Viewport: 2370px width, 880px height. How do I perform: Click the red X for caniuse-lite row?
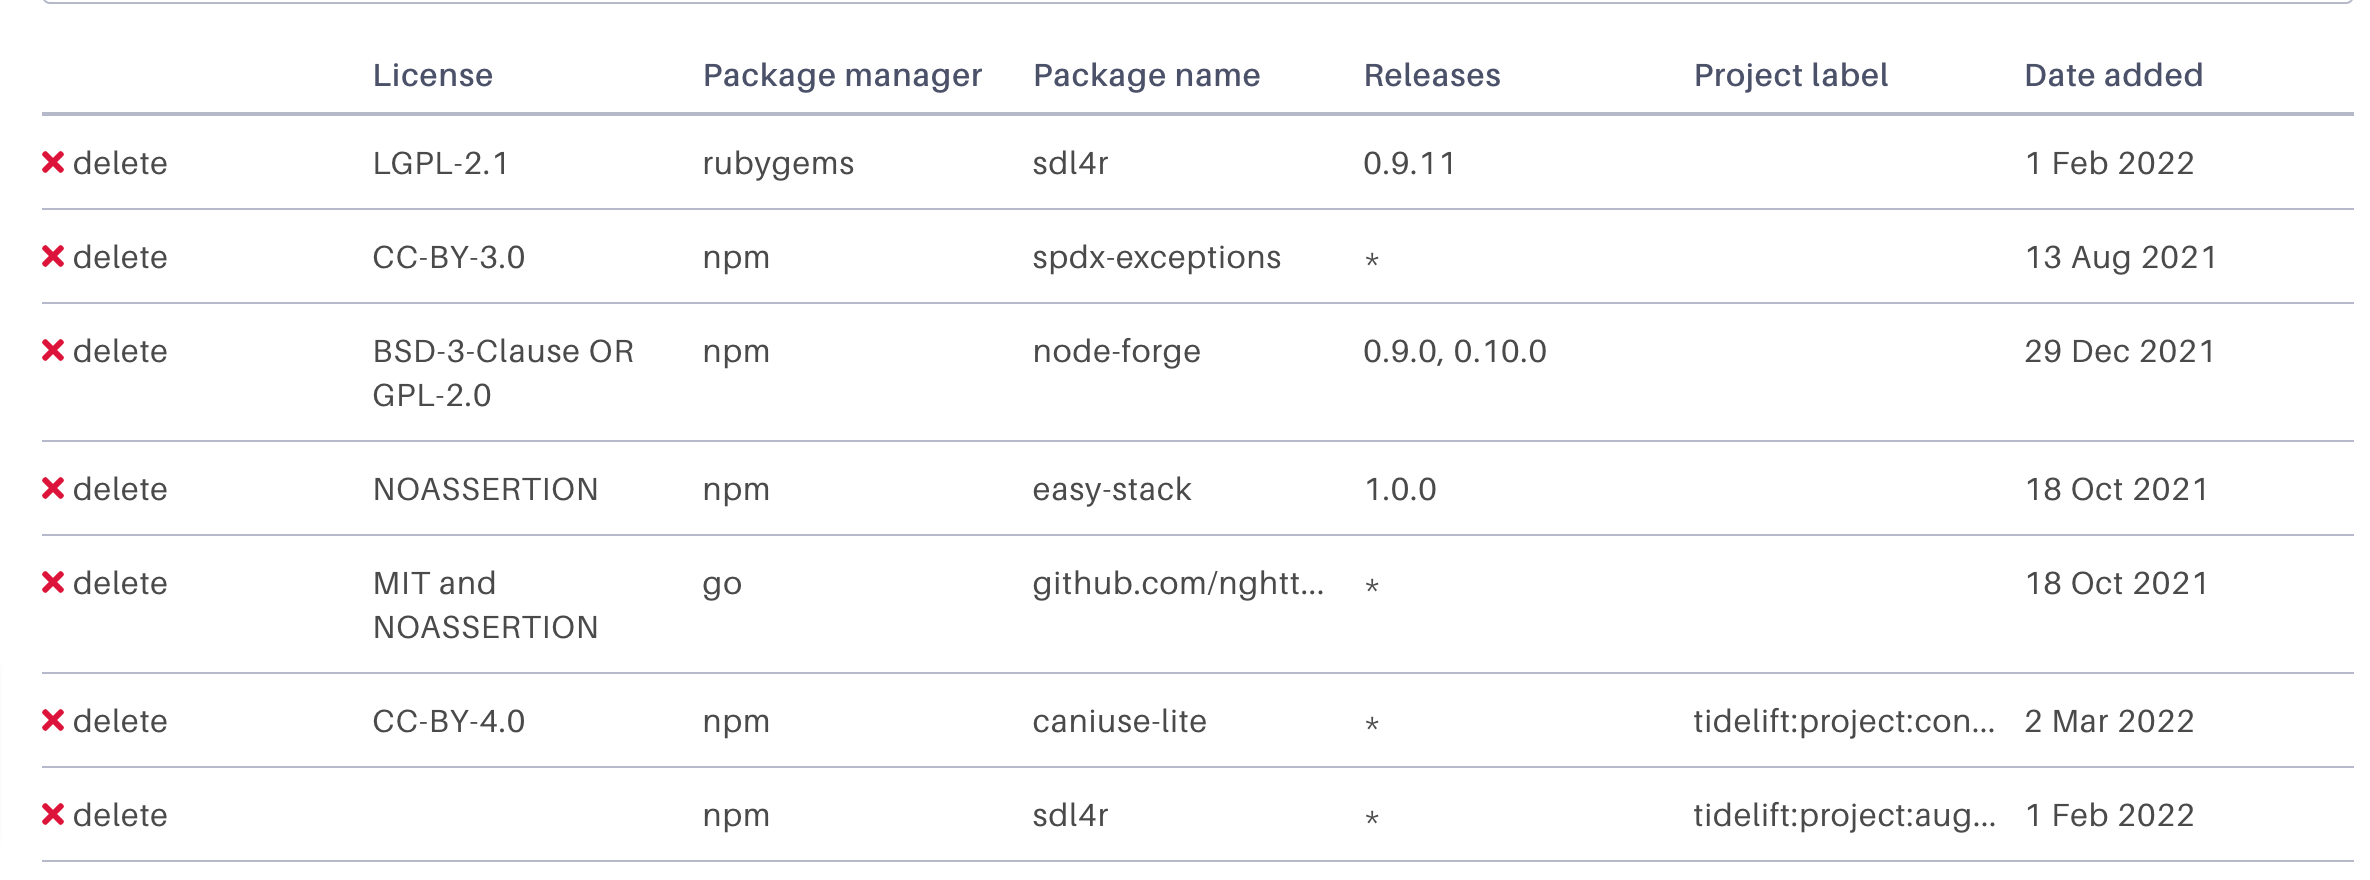click(53, 720)
